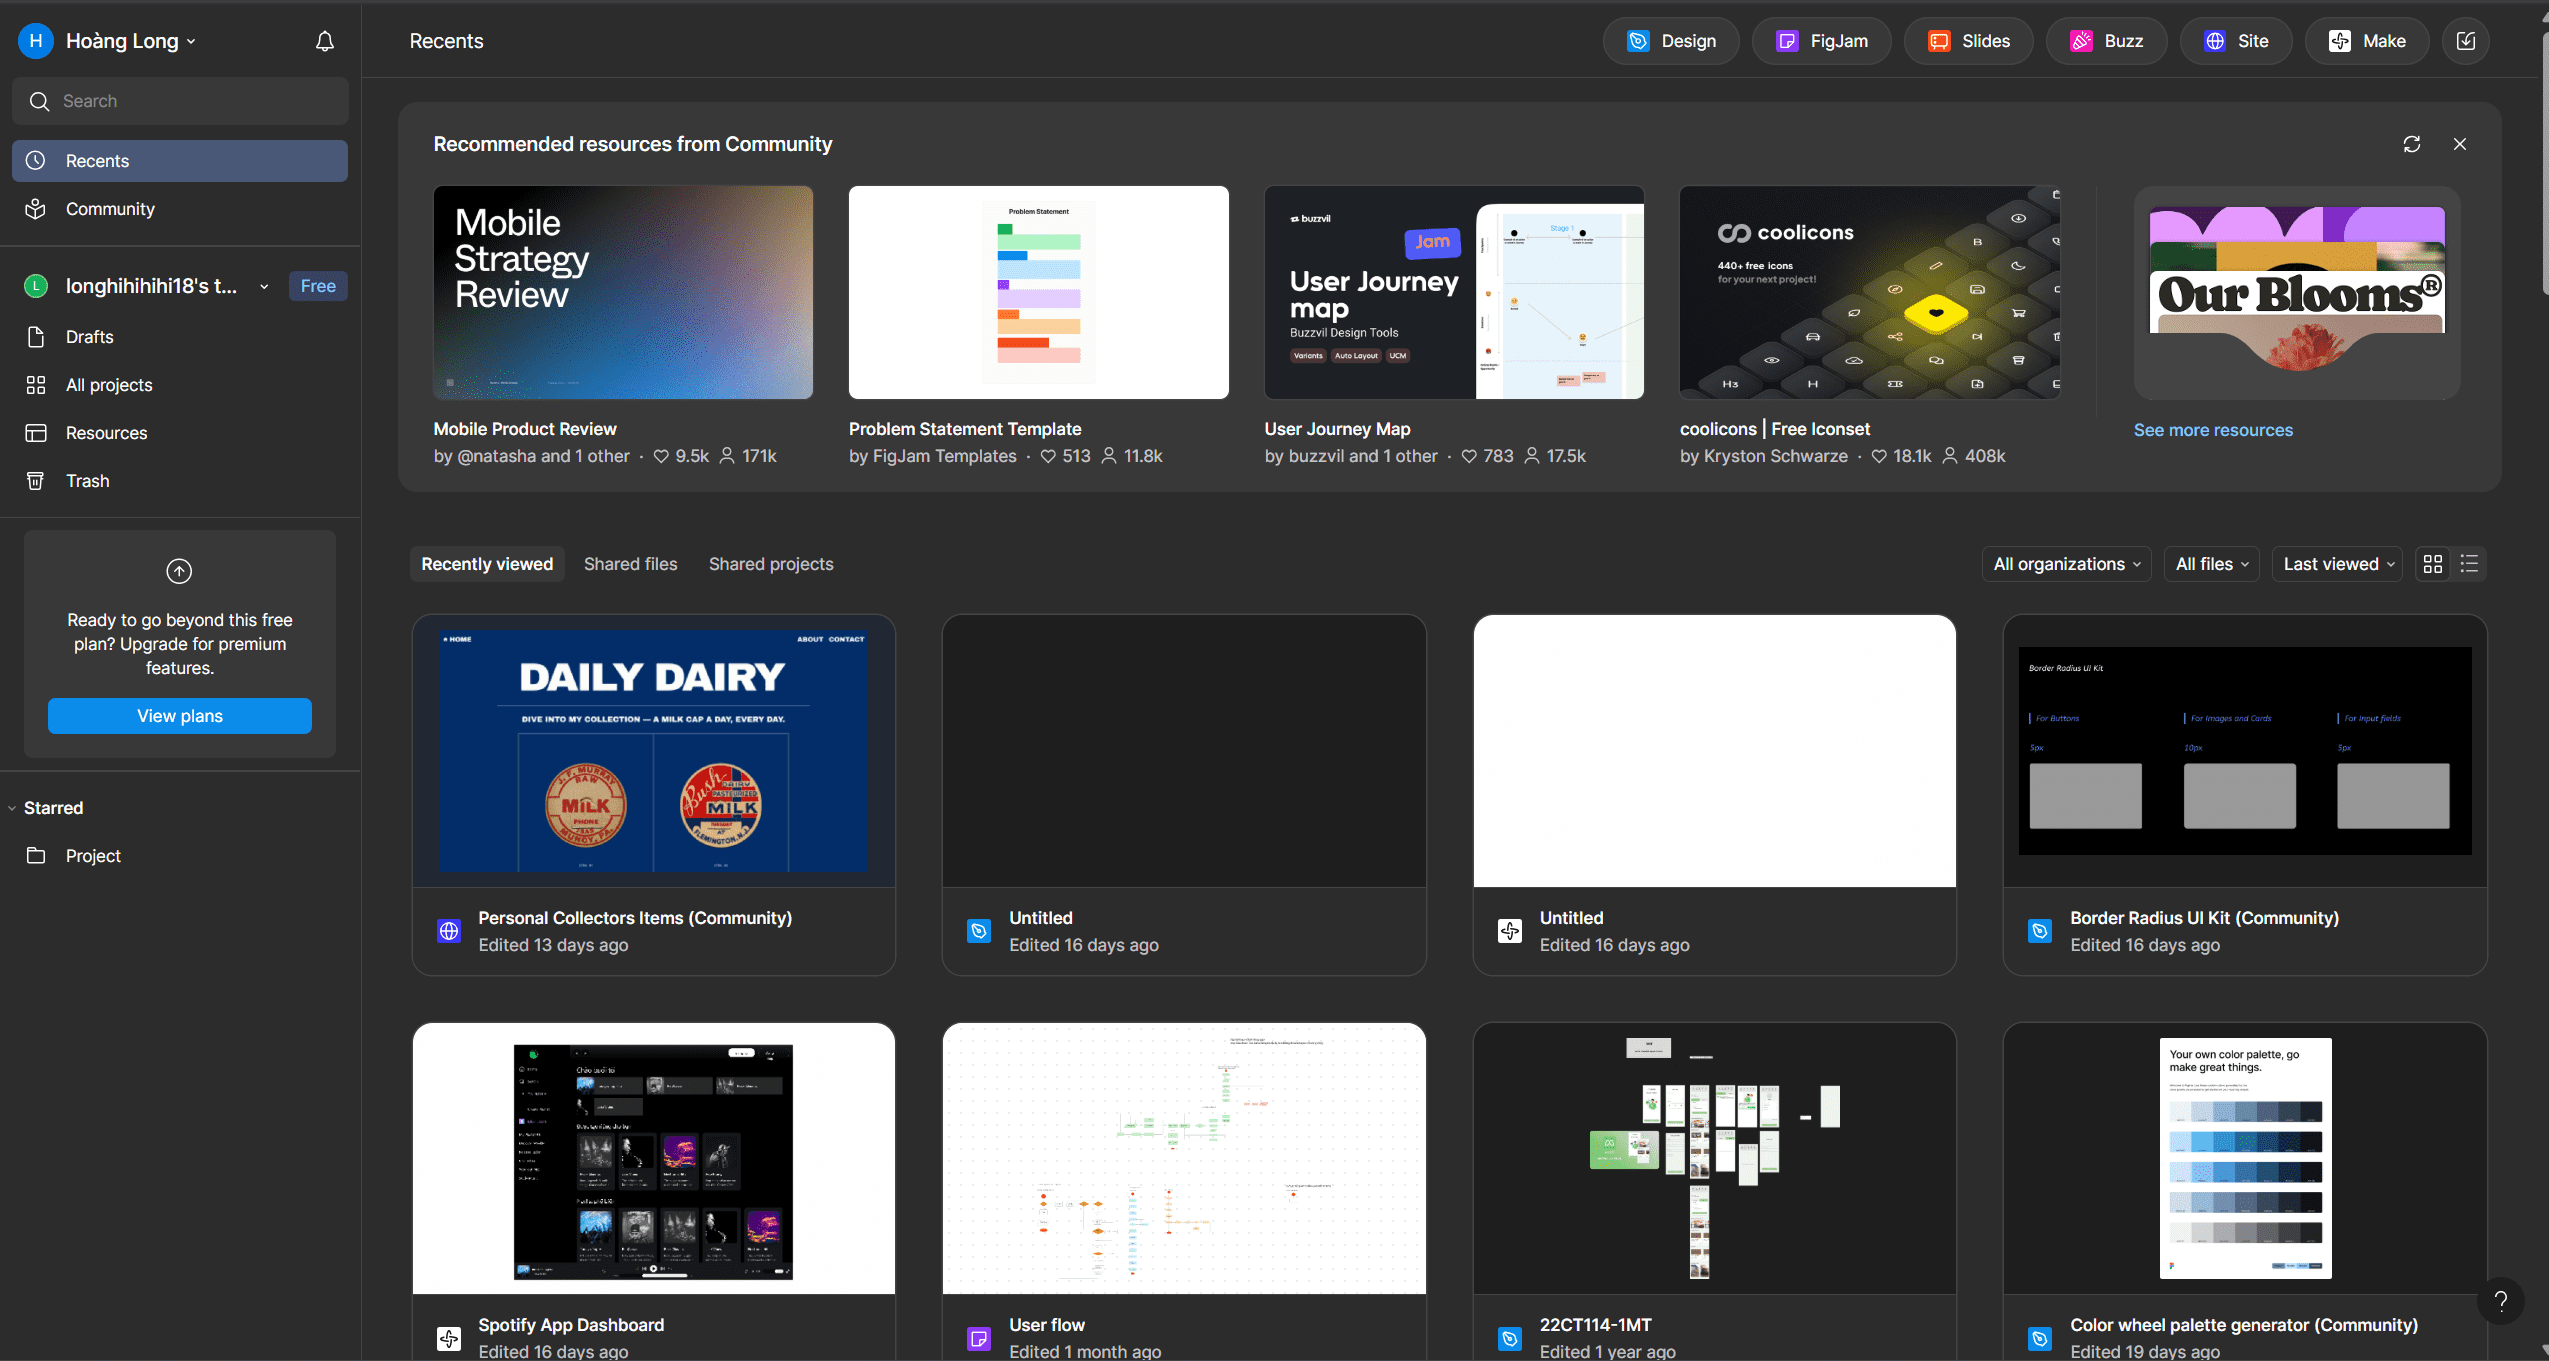This screenshot has height=1361, width=2549.
Task: Collapse the Starred section
Action: click(x=12, y=808)
